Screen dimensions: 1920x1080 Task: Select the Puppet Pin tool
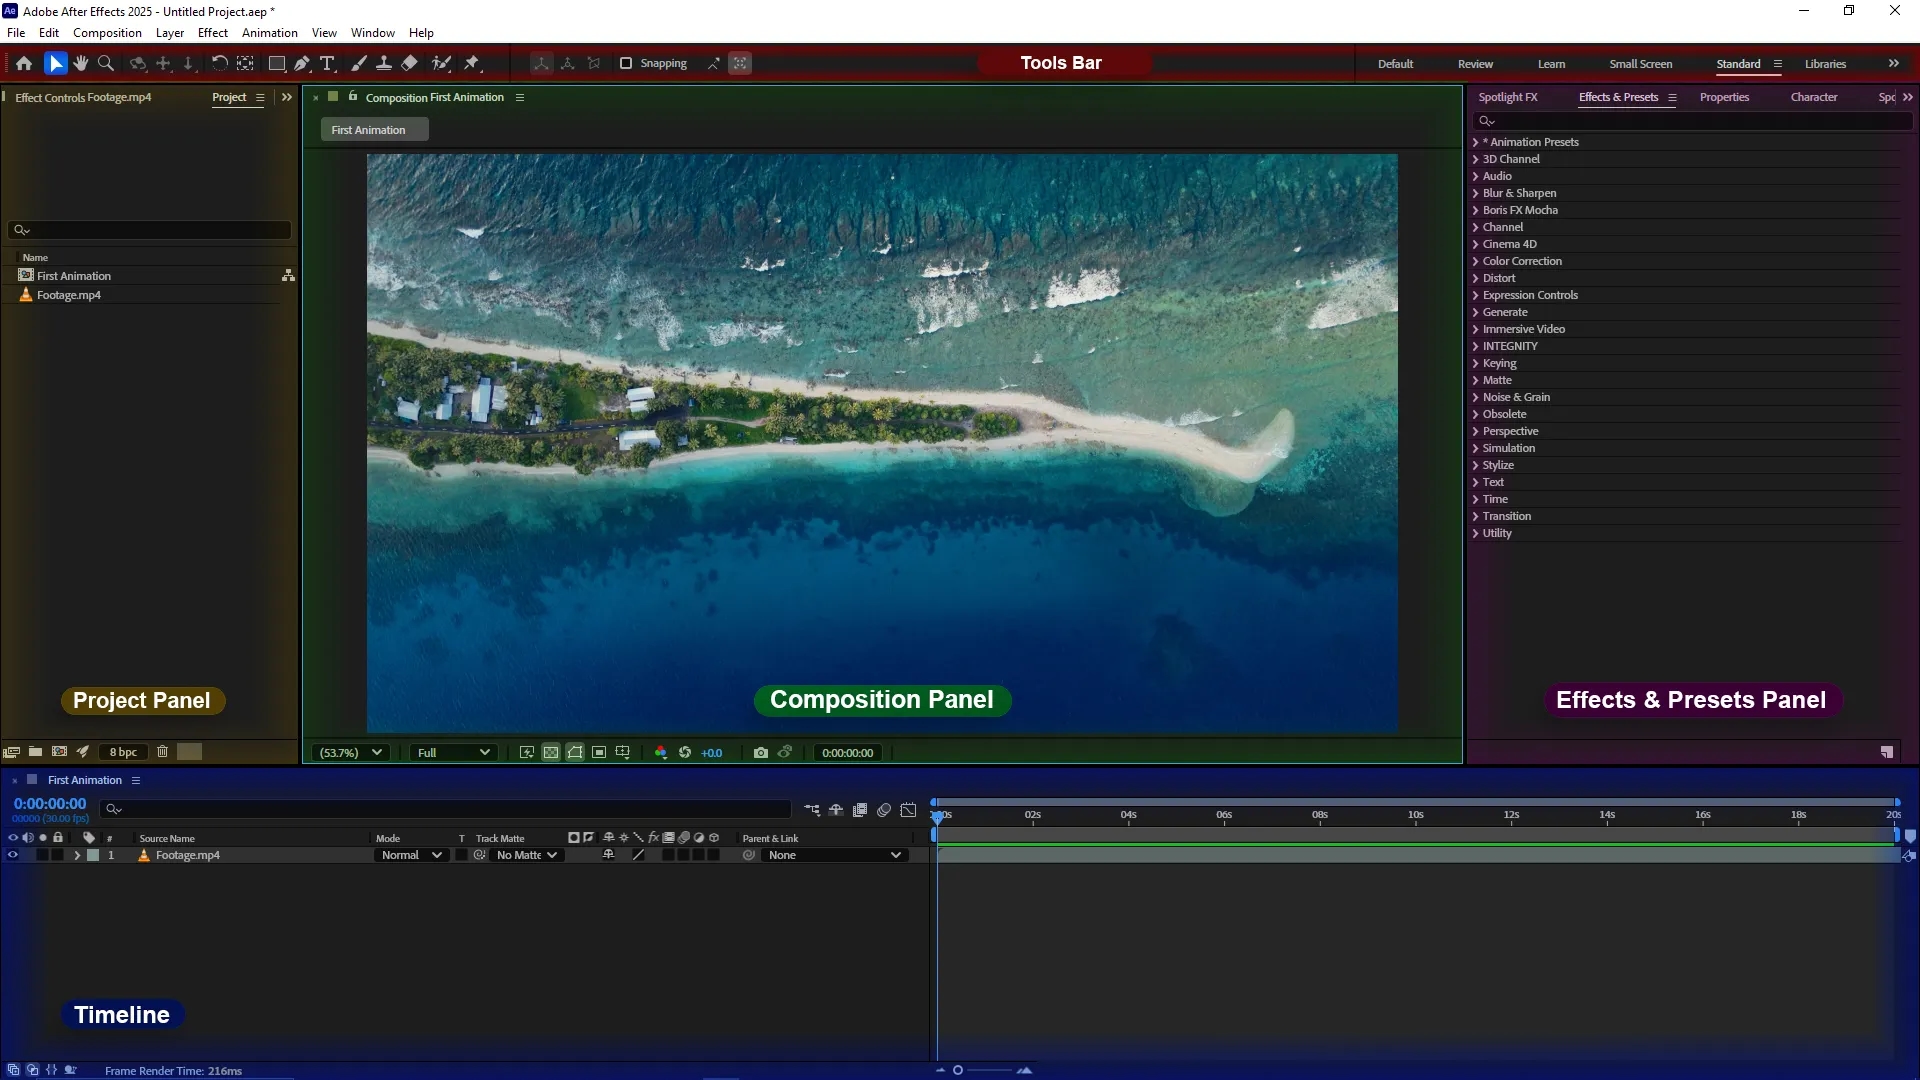coord(472,63)
